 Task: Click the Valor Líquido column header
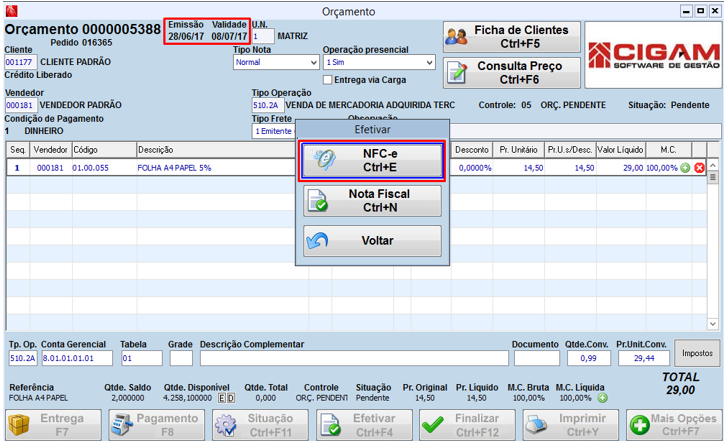pyautogui.click(x=620, y=150)
